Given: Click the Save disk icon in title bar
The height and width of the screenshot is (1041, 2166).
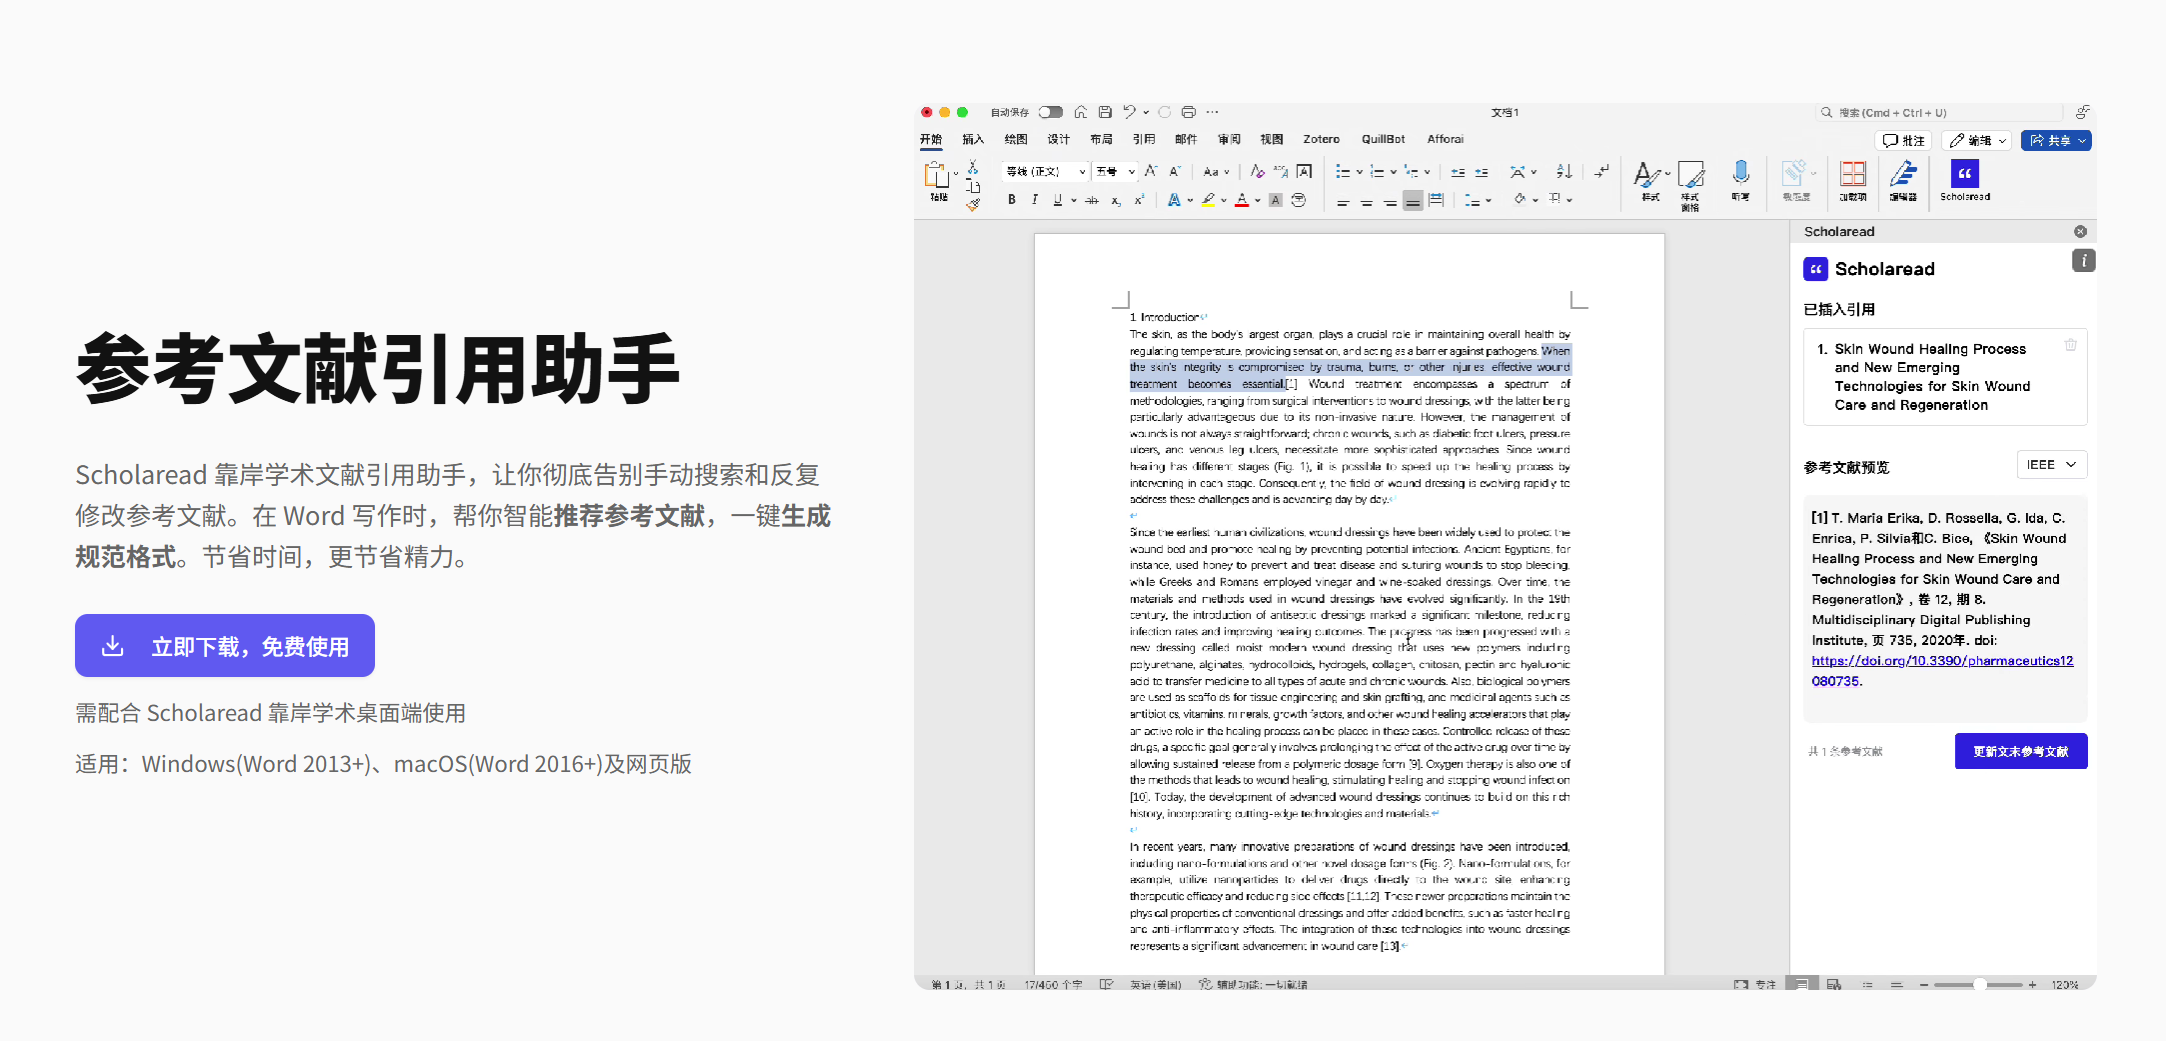Looking at the screenshot, I should click(1105, 112).
